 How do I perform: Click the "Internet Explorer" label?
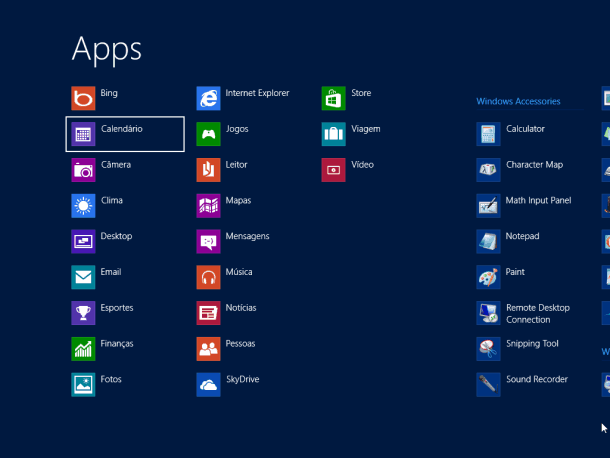(257, 93)
